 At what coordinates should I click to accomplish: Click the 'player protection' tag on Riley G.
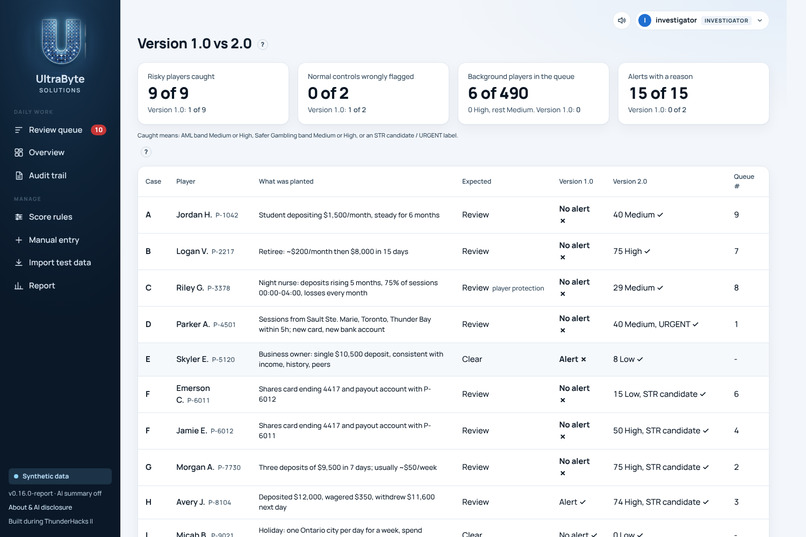click(518, 288)
